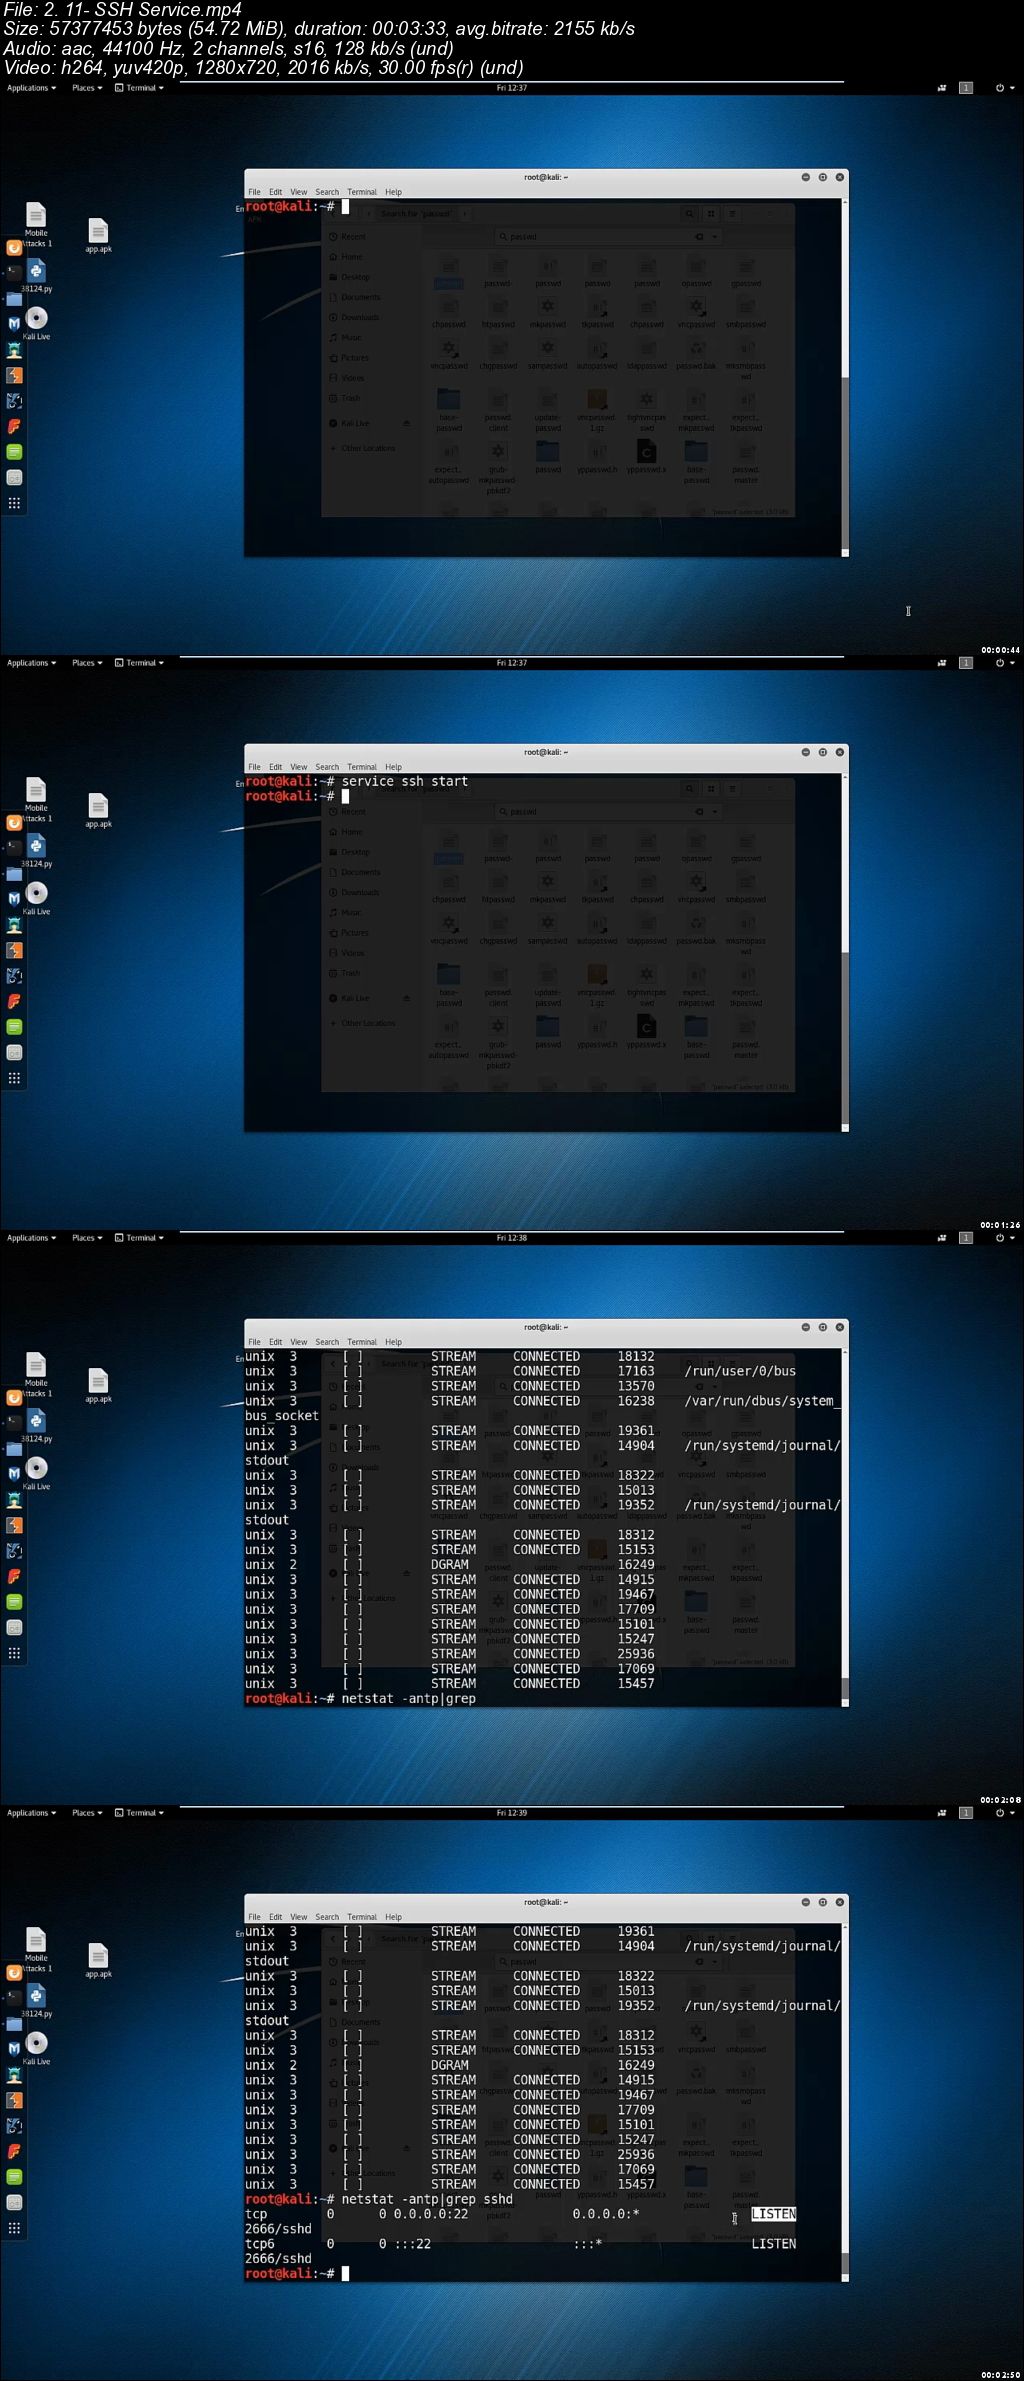1024x2381 pixels.
Task: Open the Firefox dock icon in frame 00:02:50
Action: [x=14, y=1973]
